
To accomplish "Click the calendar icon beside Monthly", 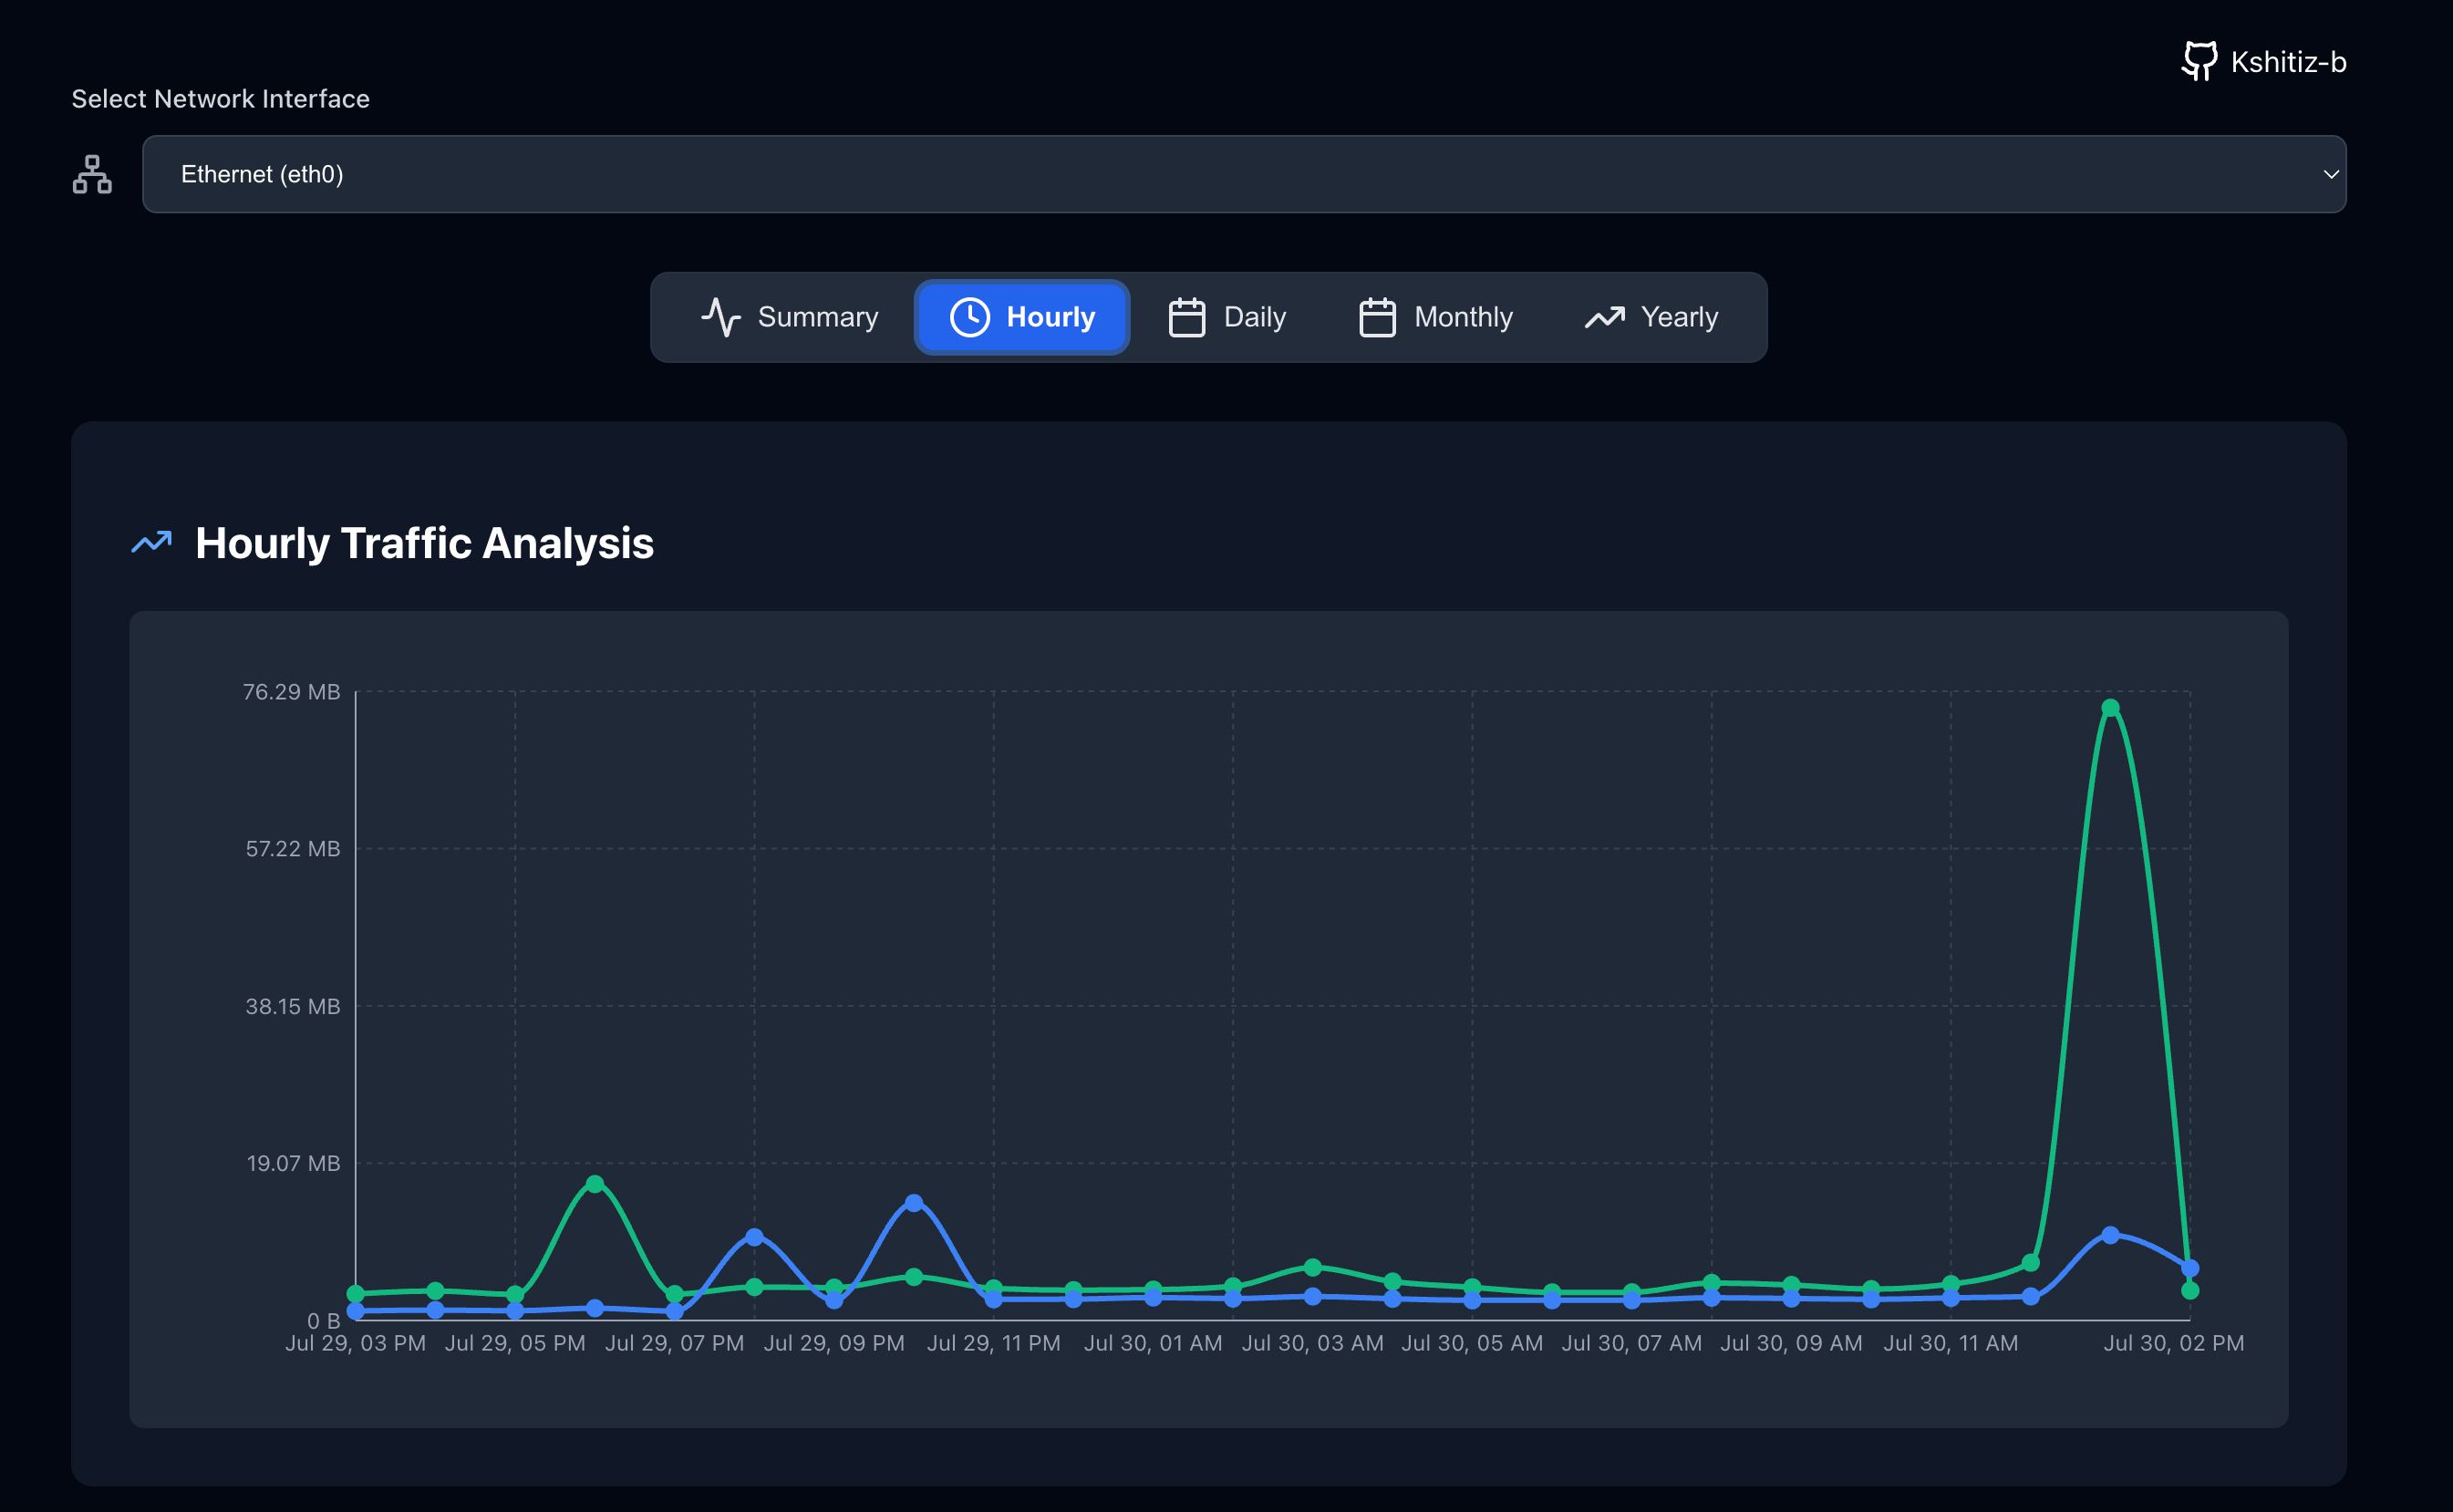I will [x=1377, y=317].
